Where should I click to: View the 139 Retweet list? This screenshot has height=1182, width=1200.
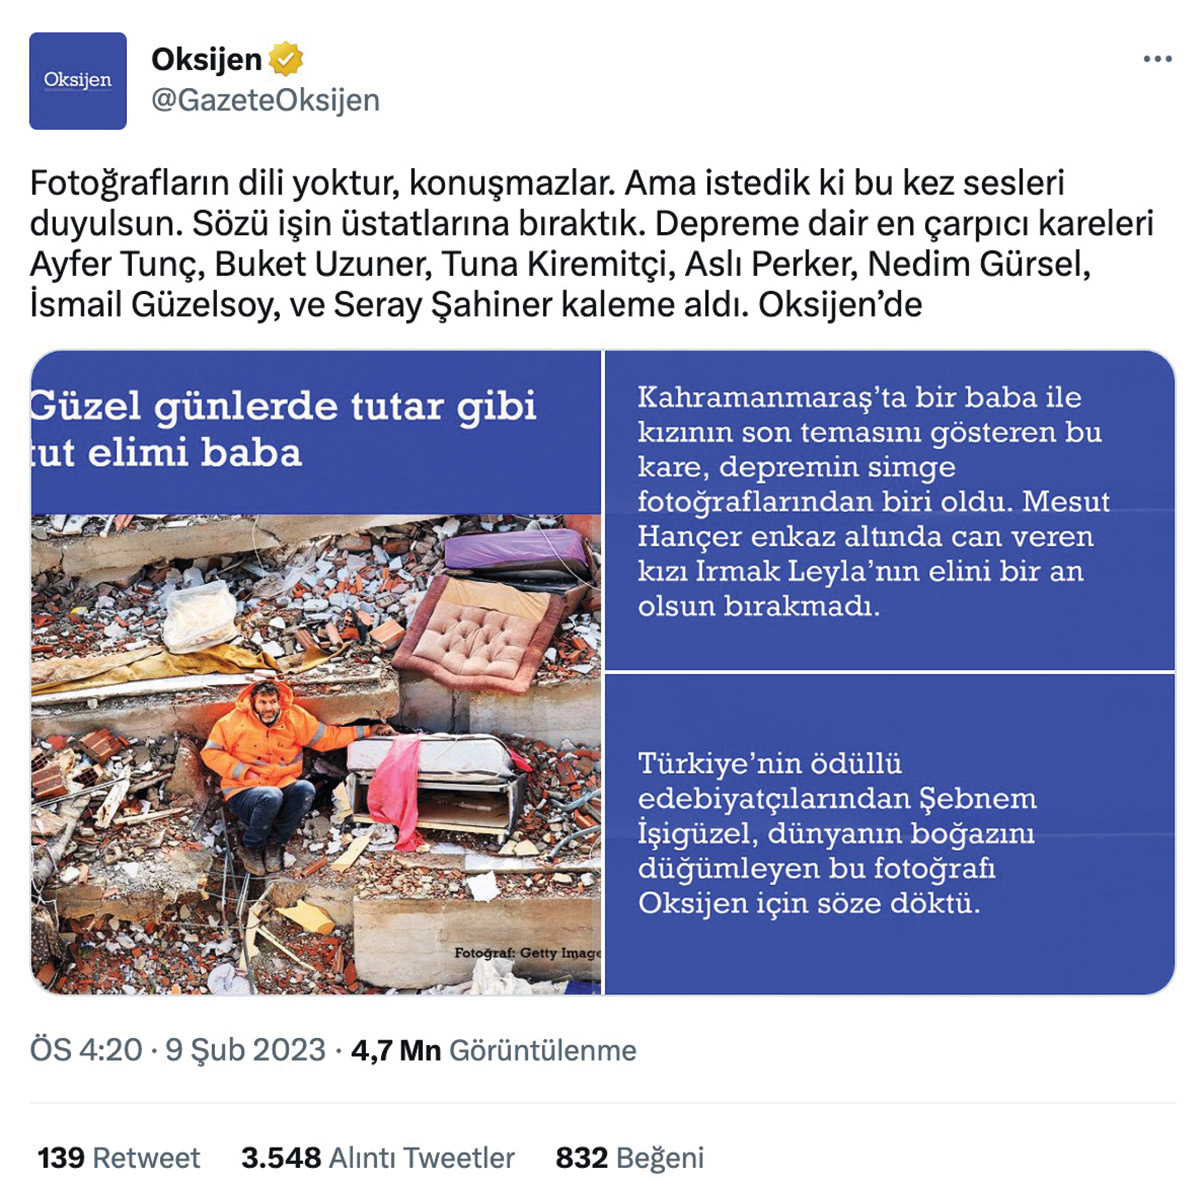pyautogui.click(x=118, y=1157)
